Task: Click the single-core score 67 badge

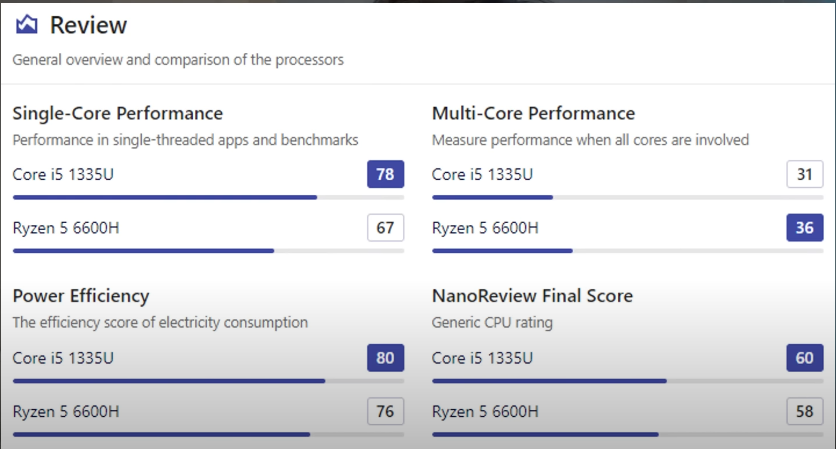Action: click(385, 228)
